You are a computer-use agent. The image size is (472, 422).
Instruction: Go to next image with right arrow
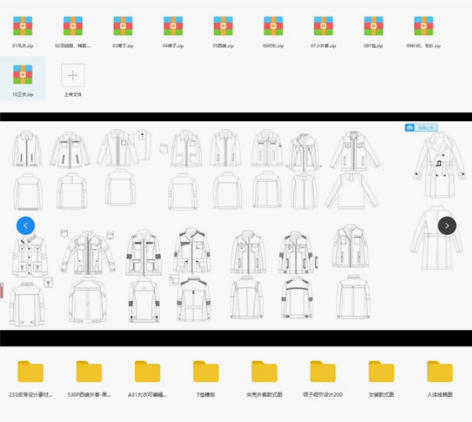point(447,226)
